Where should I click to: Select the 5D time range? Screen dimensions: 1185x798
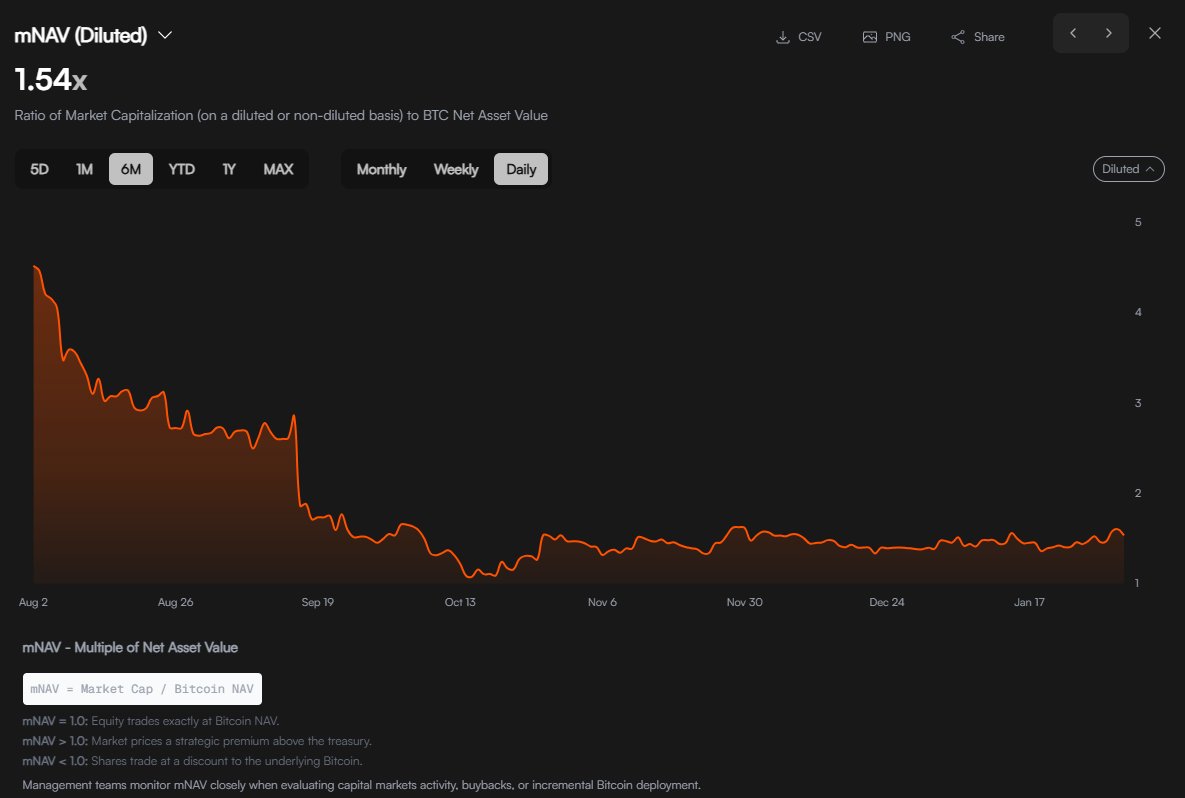pyautogui.click(x=39, y=169)
